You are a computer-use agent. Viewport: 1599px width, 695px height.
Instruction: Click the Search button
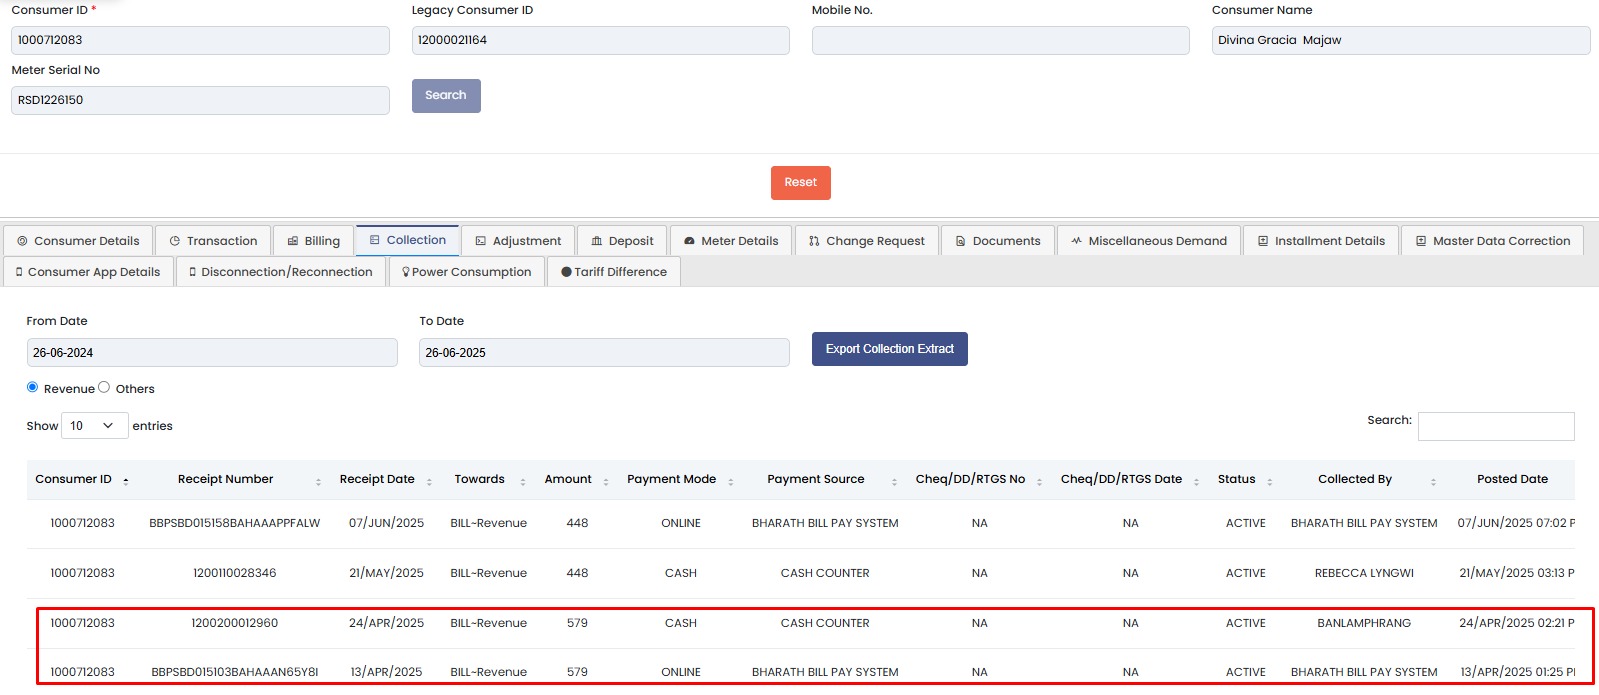pos(446,96)
